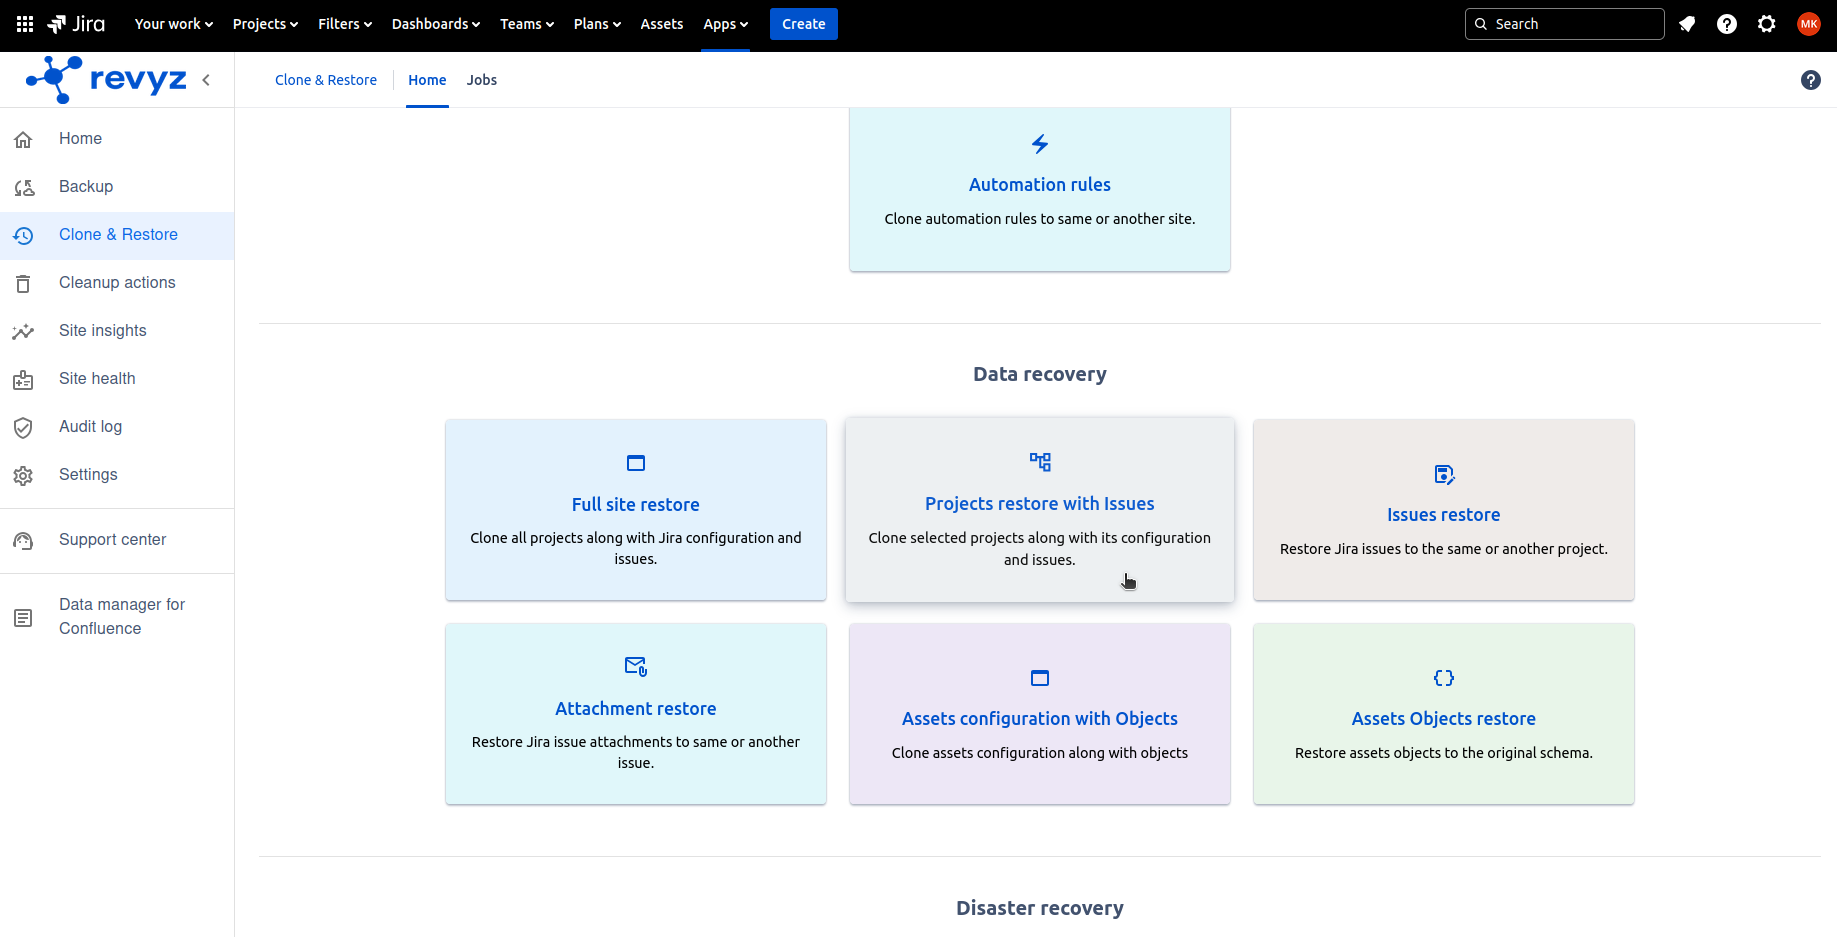Image resolution: width=1837 pixels, height=937 pixels.
Task: Open the Filters dropdown
Action: 345,24
